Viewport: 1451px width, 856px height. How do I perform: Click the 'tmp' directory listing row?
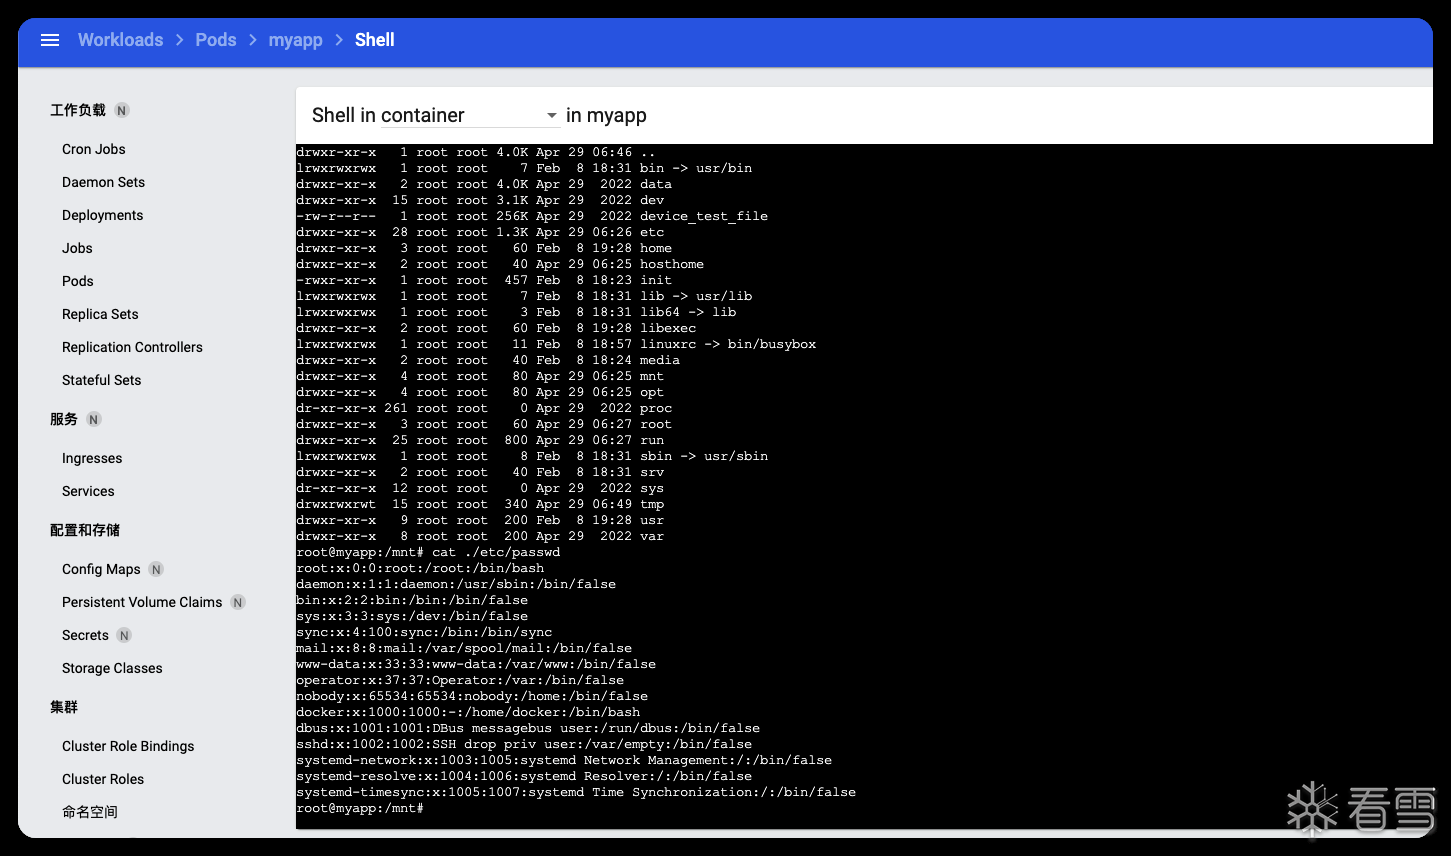[x=480, y=504]
